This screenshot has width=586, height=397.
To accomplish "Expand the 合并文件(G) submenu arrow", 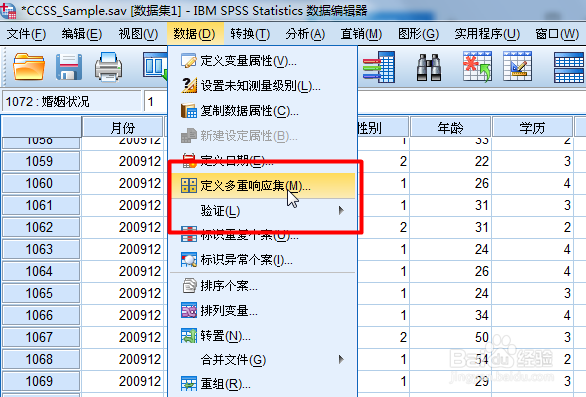I will tap(341, 359).
